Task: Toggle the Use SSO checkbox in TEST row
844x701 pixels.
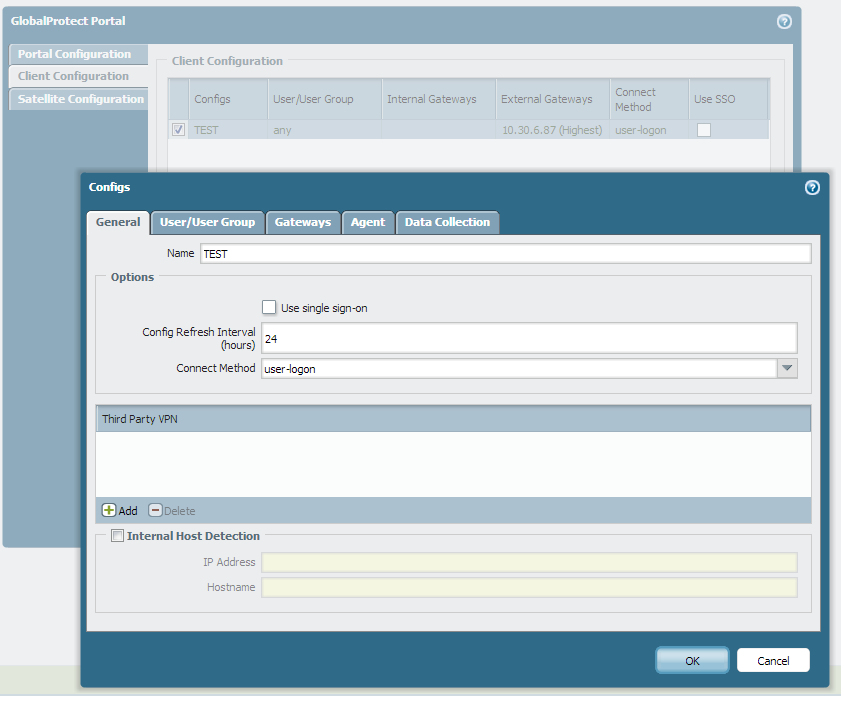Action: tap(704, 130)
